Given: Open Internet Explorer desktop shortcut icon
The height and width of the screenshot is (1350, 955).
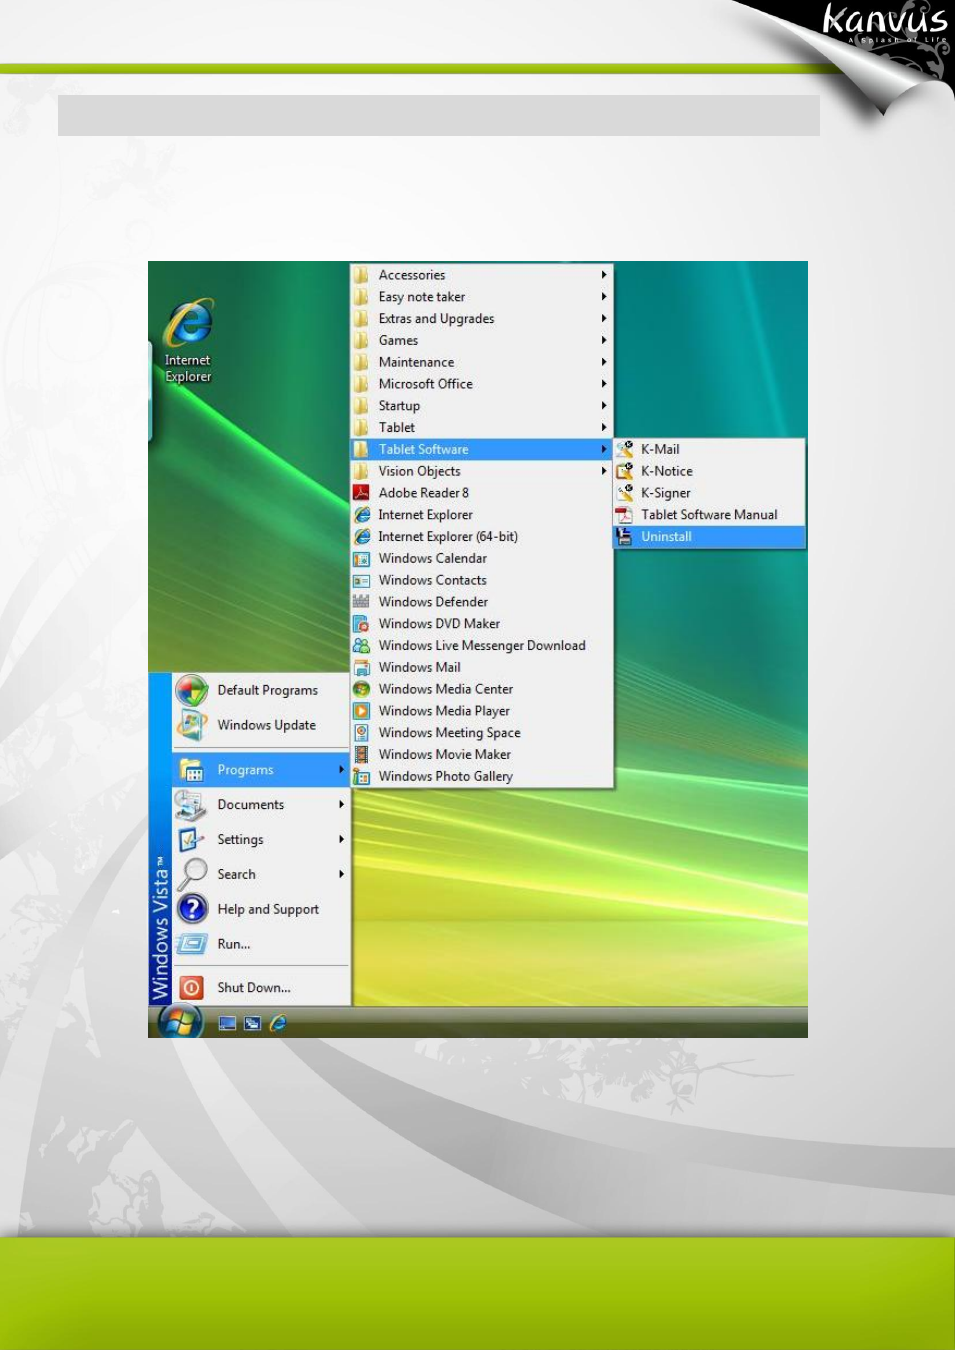Looking at the screenshot, I should click(188, 323).
